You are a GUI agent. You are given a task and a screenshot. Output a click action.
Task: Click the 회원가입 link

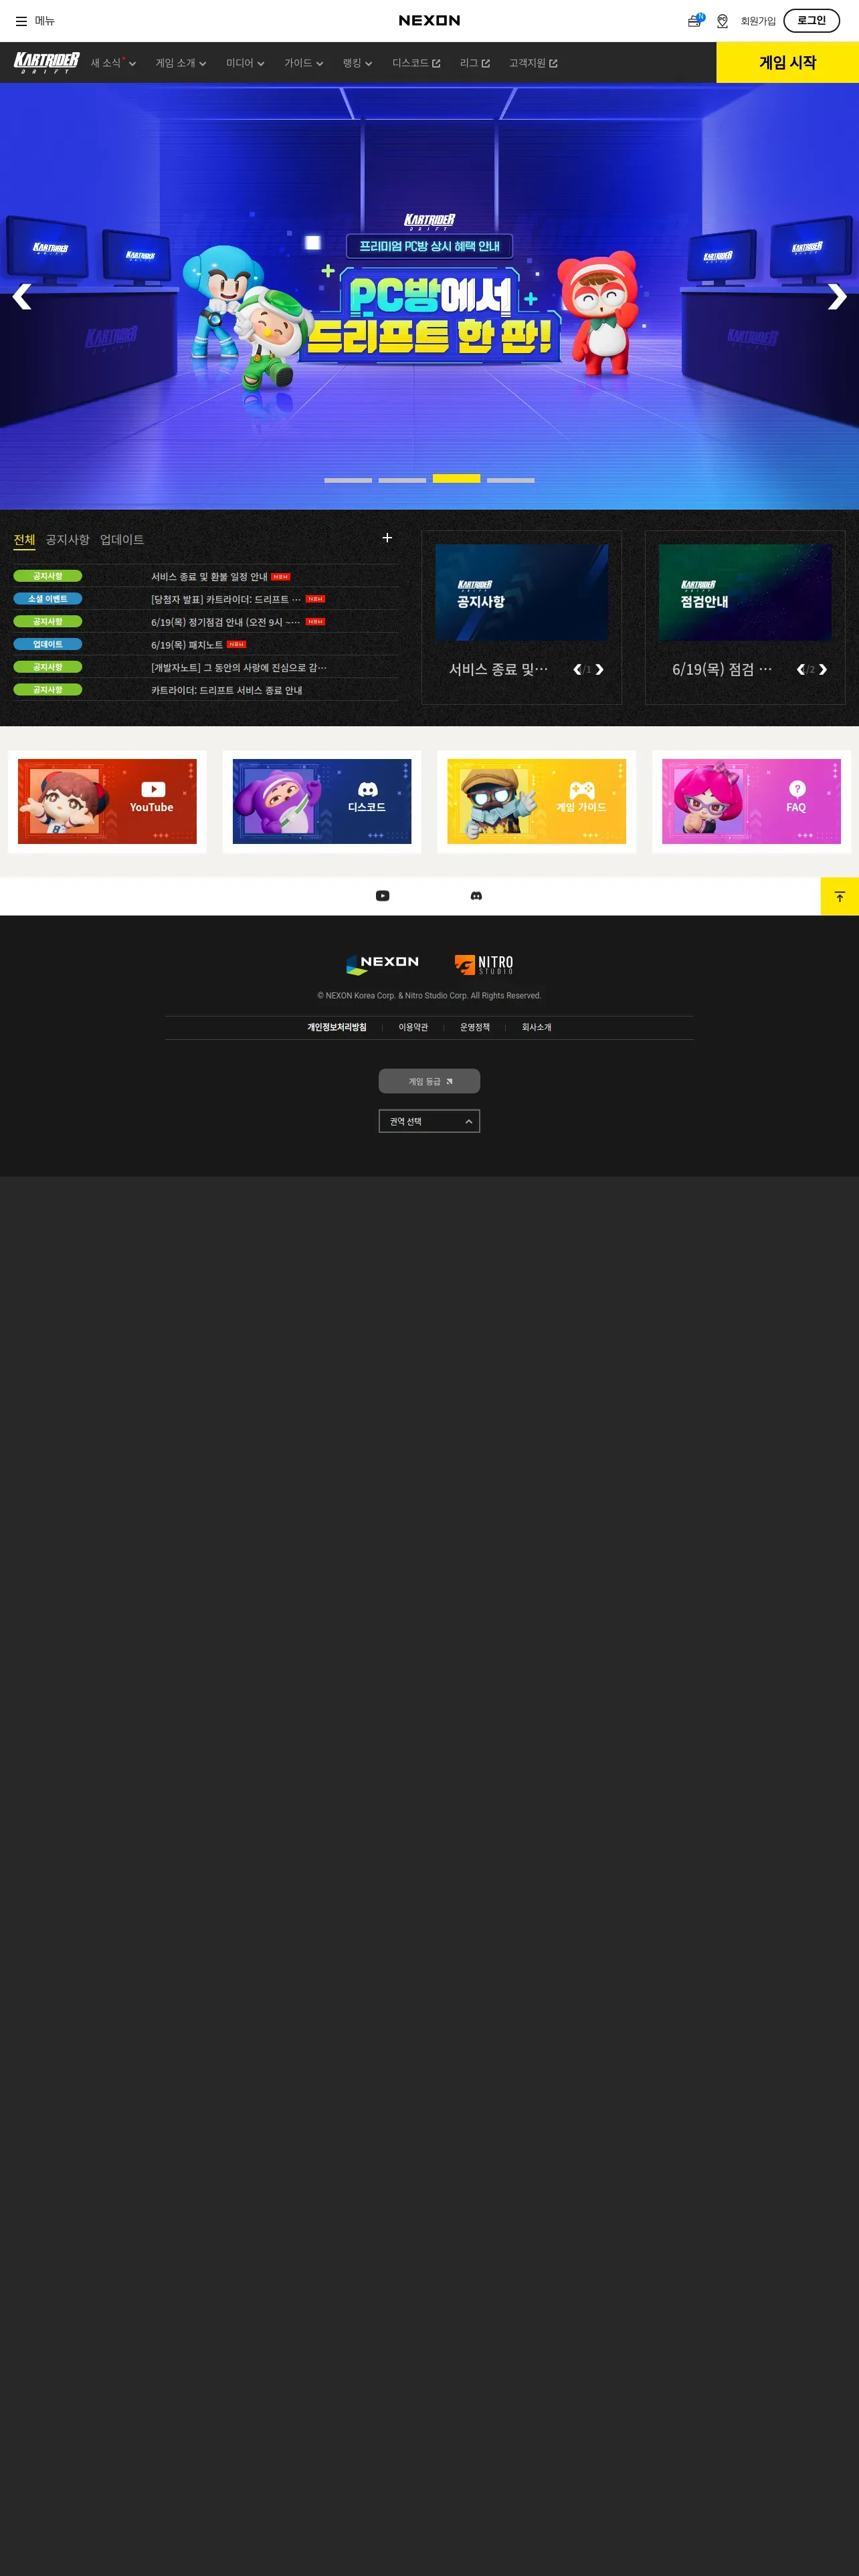click(758, 21)
